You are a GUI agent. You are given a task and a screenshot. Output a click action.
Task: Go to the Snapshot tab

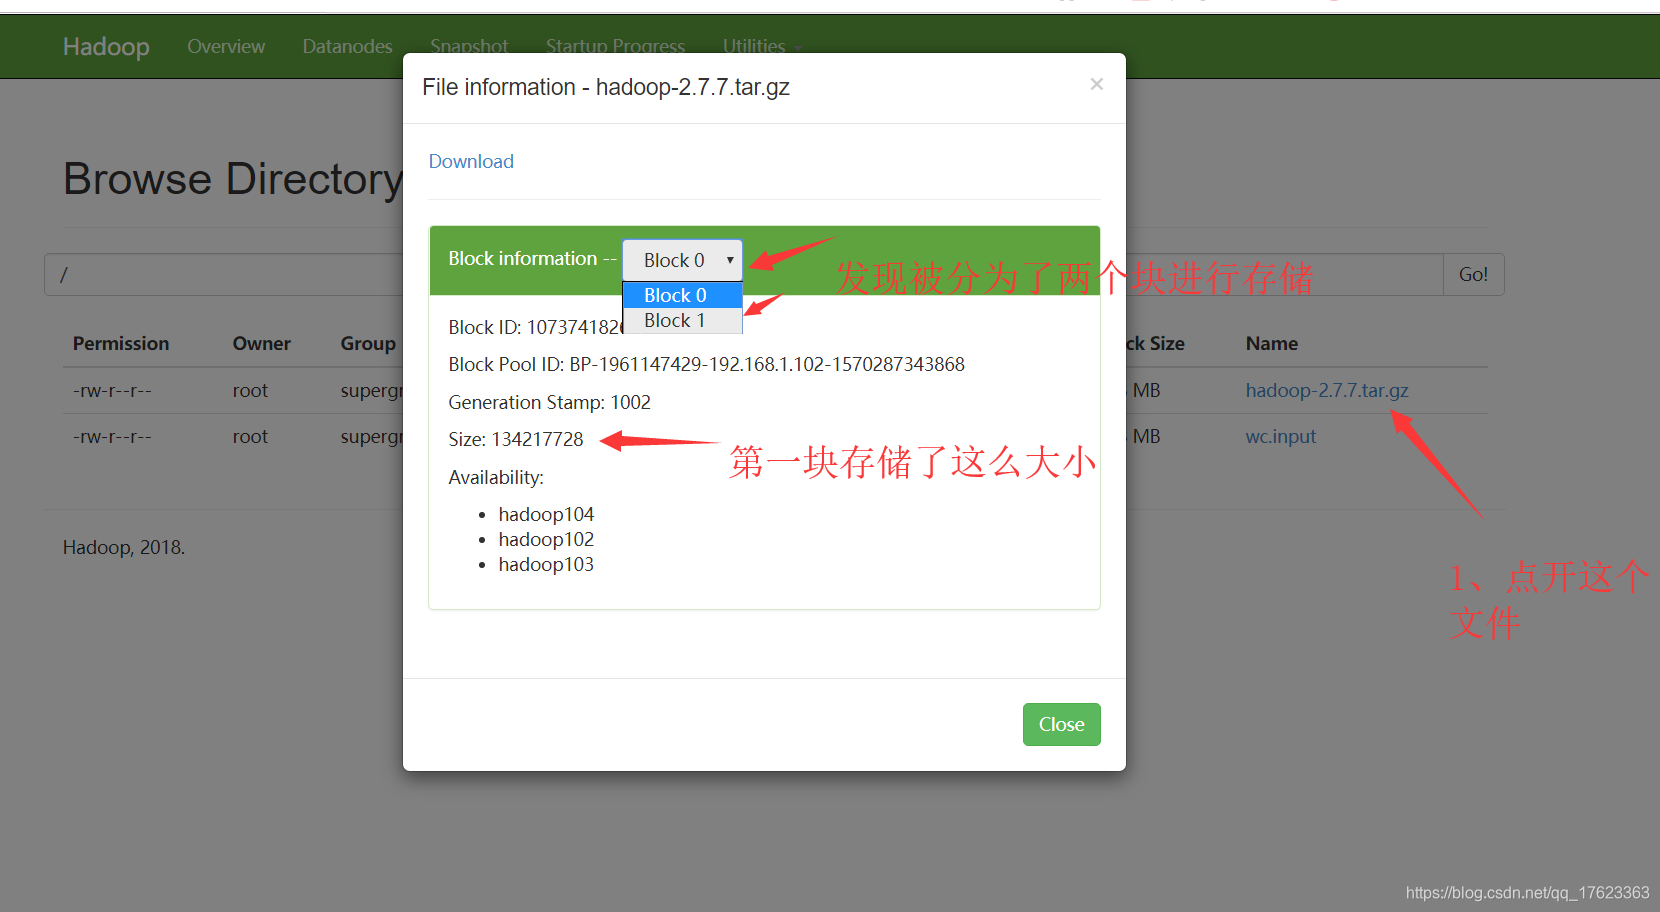pos(469,46)
